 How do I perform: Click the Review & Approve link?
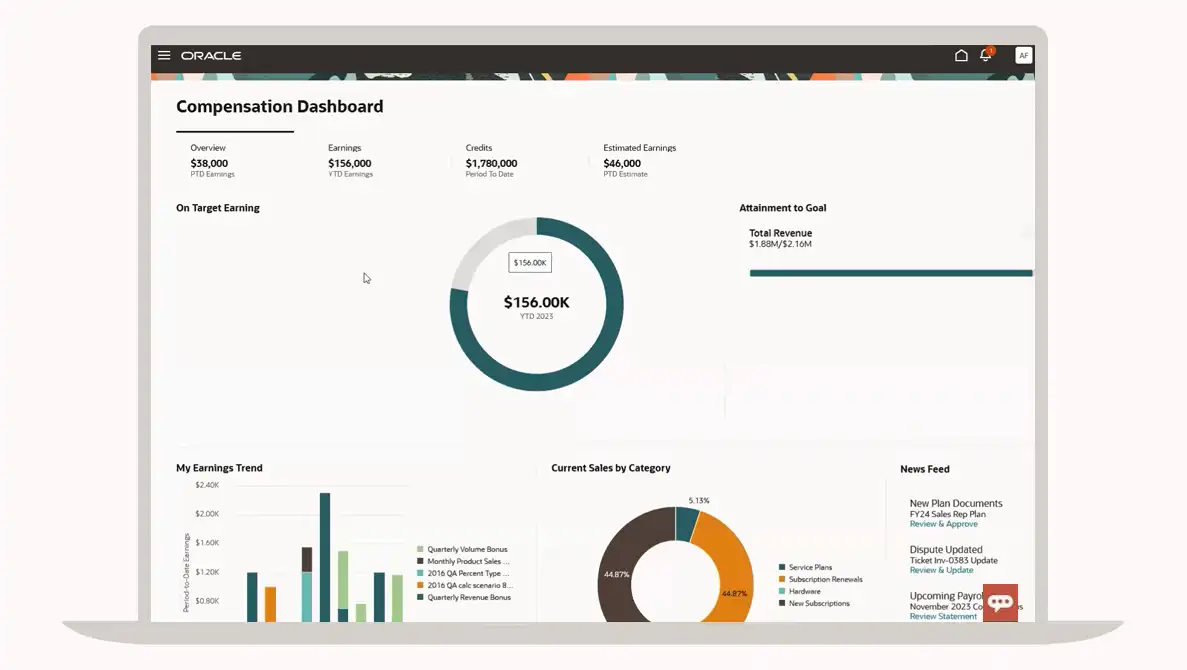pos(943,524)
